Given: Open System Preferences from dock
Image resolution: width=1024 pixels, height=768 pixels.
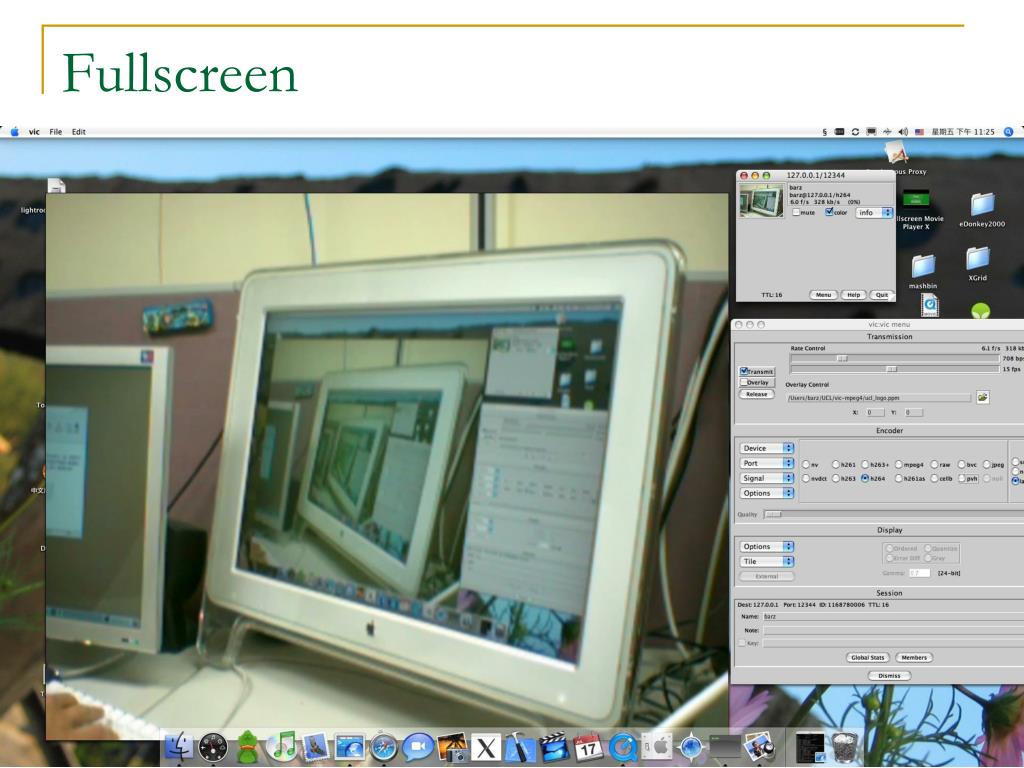Looking at the screenshot, I should tap(657, 746).
